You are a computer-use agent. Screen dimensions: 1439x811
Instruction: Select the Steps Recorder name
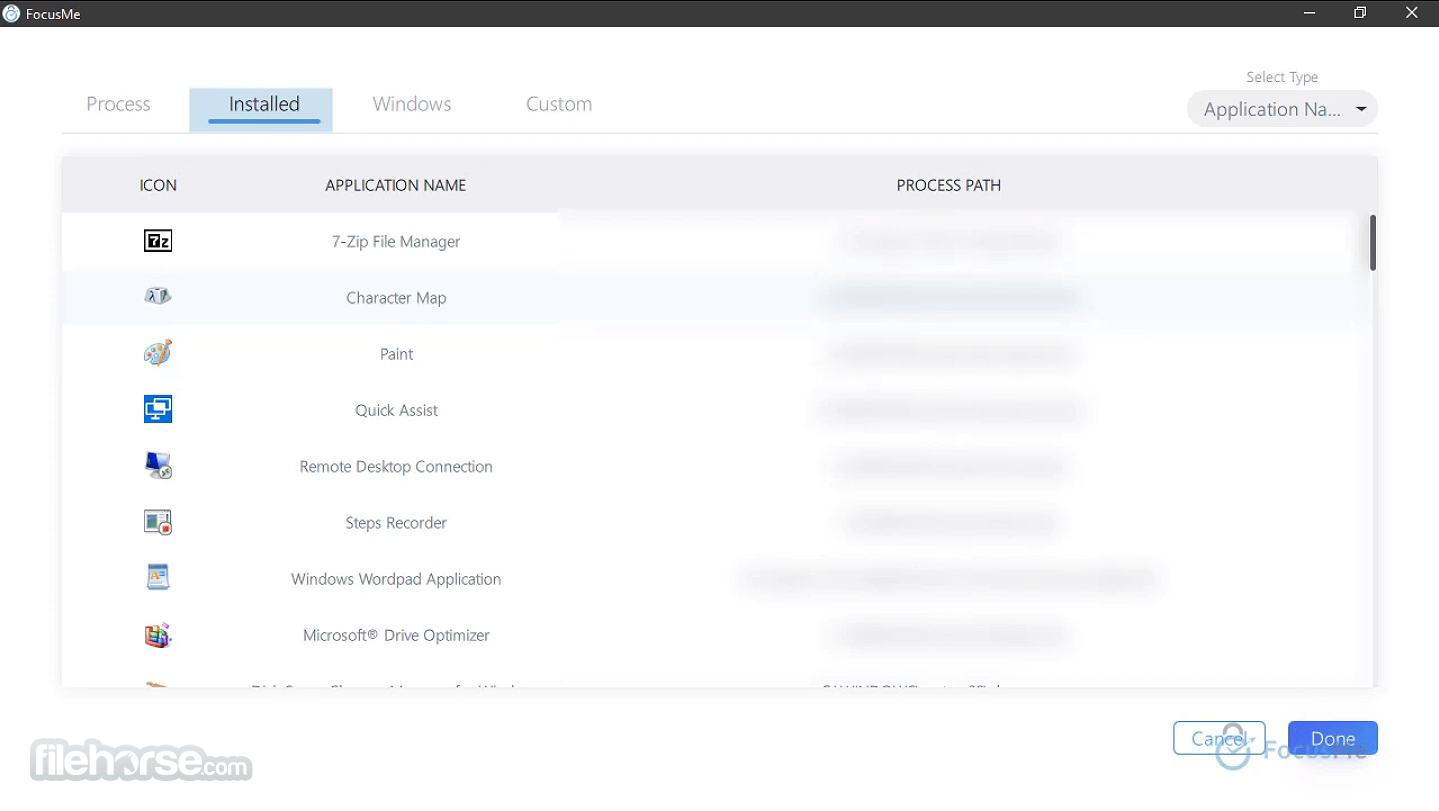pyautogui.click(x=396, y=522)
